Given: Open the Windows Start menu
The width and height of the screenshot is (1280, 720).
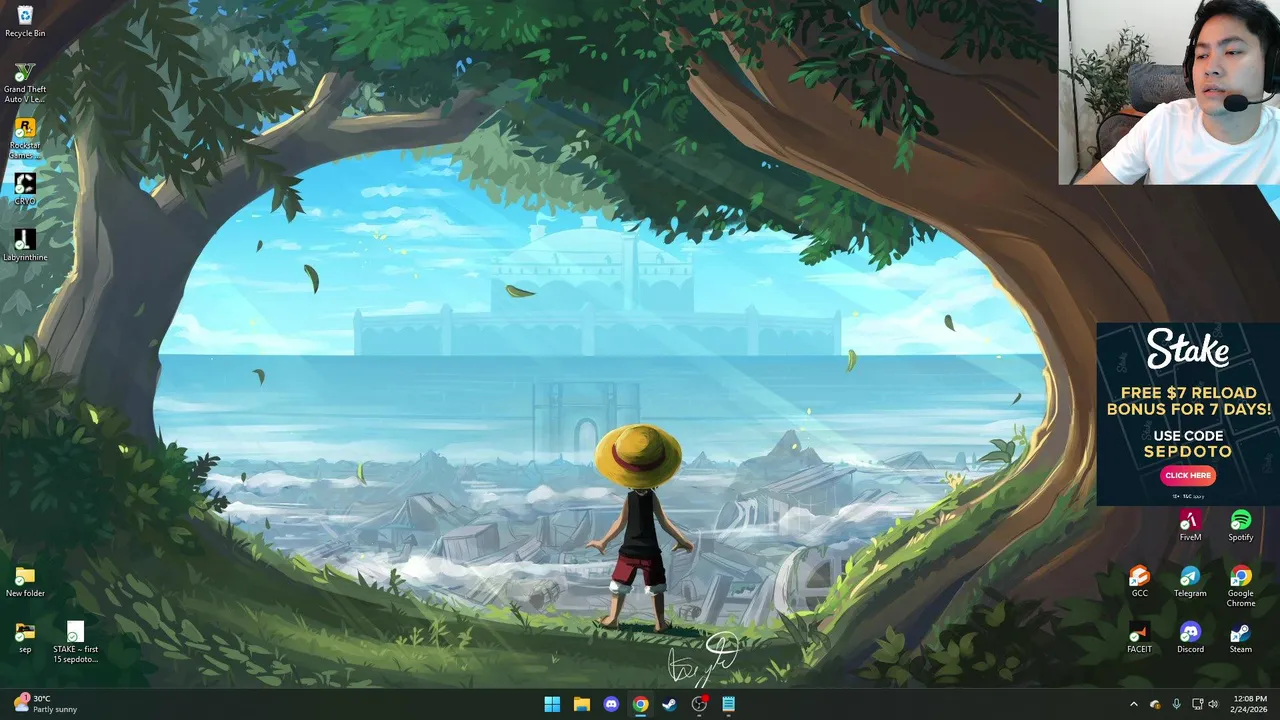Looking at the screenshot, I should 552,704.
